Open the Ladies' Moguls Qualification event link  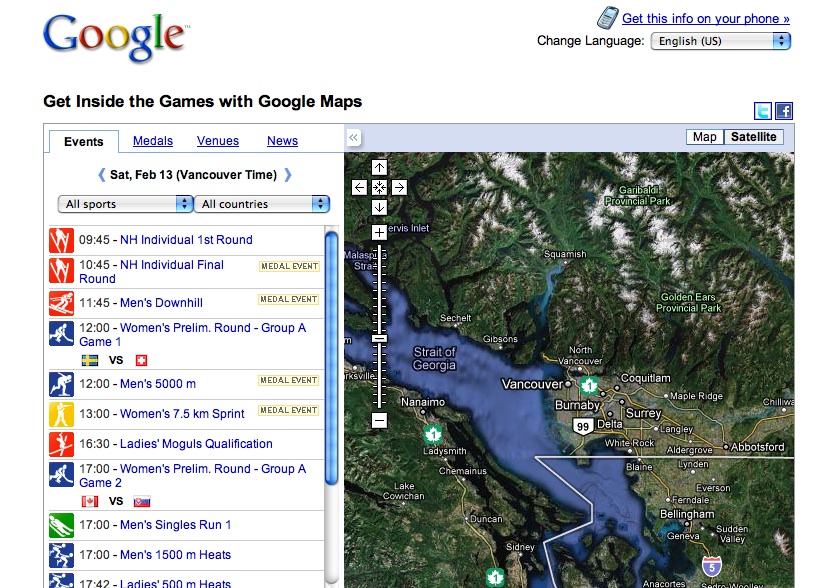pos(196,444)
